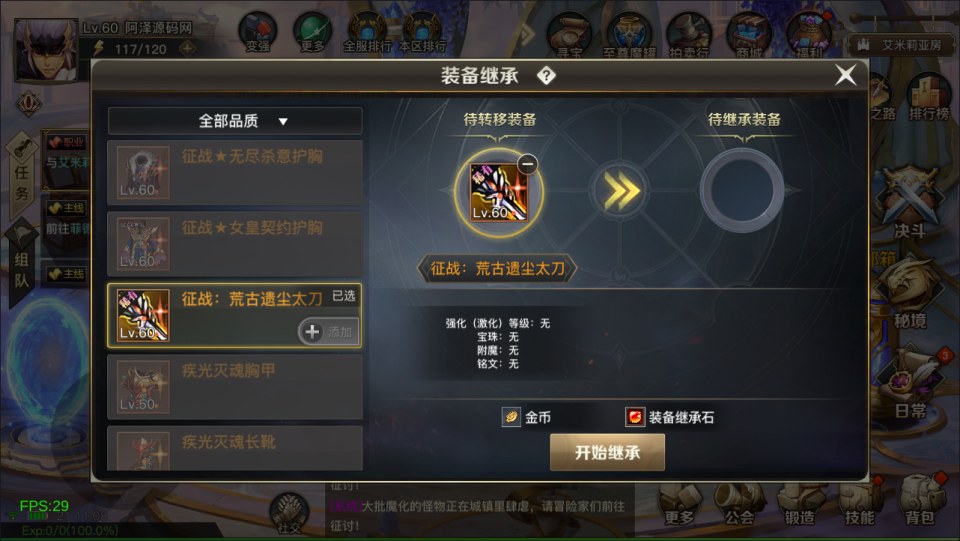Screen dimensions: 960x541
Task: Remove the selected weapon via minus icon
Action: [x=527, y=164]
